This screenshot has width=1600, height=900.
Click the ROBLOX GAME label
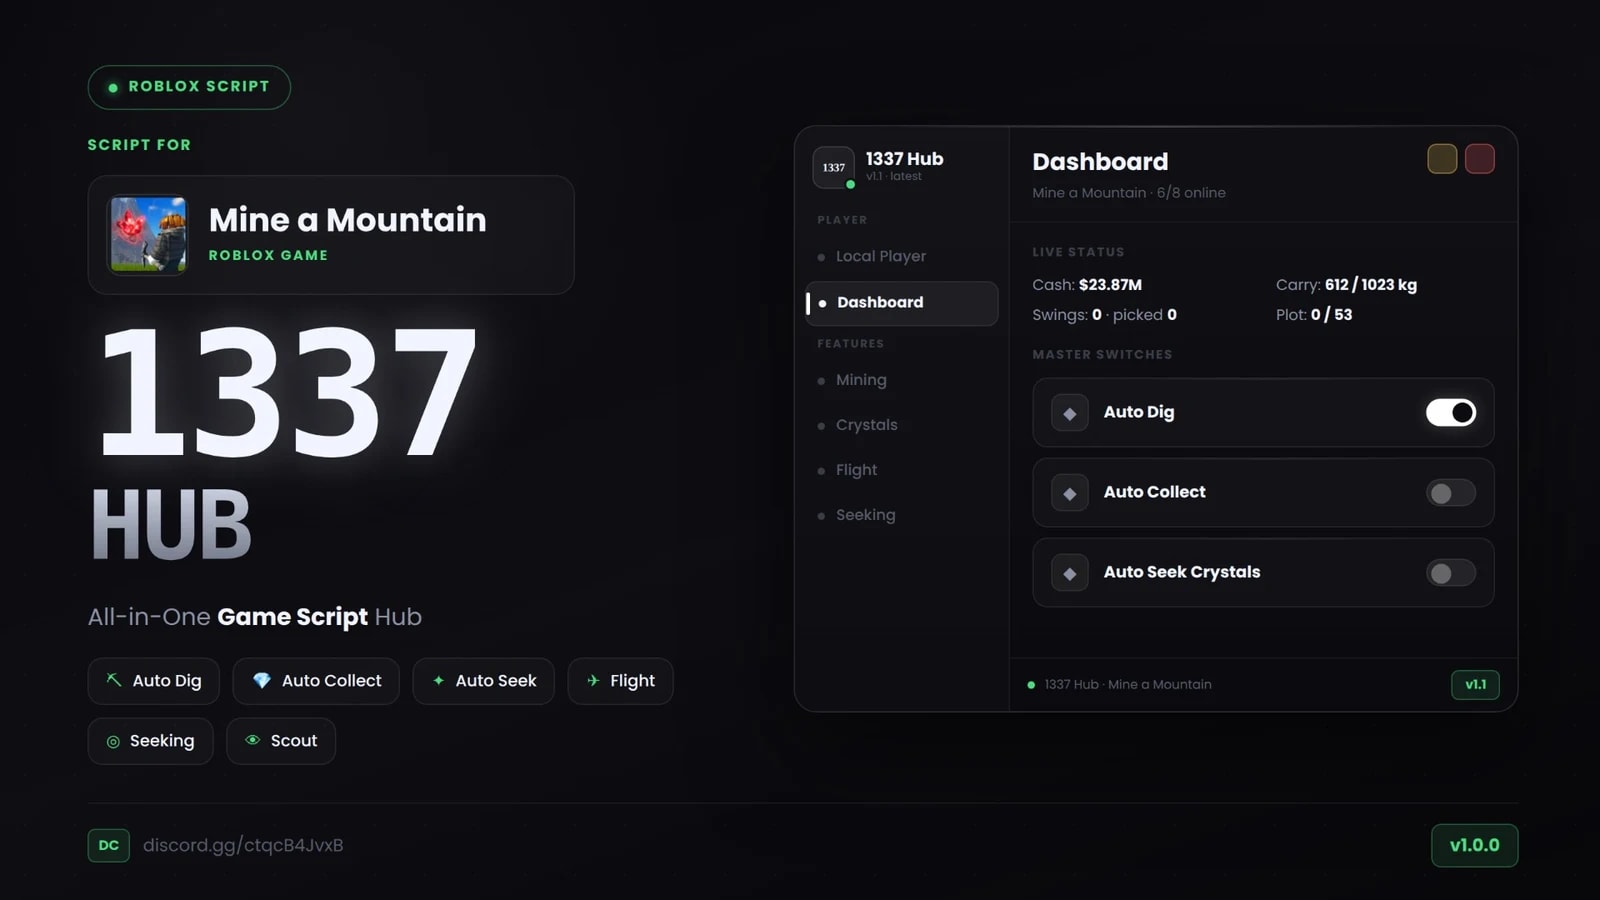[x=268, y=256]
